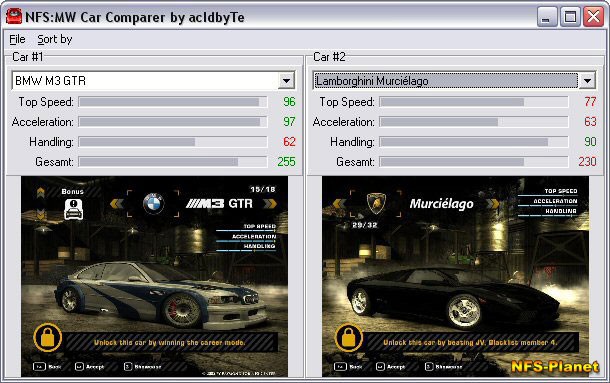Click the padlock icon under the Murciélago
Screen dimensions: 610x383
tap(349, 337)
